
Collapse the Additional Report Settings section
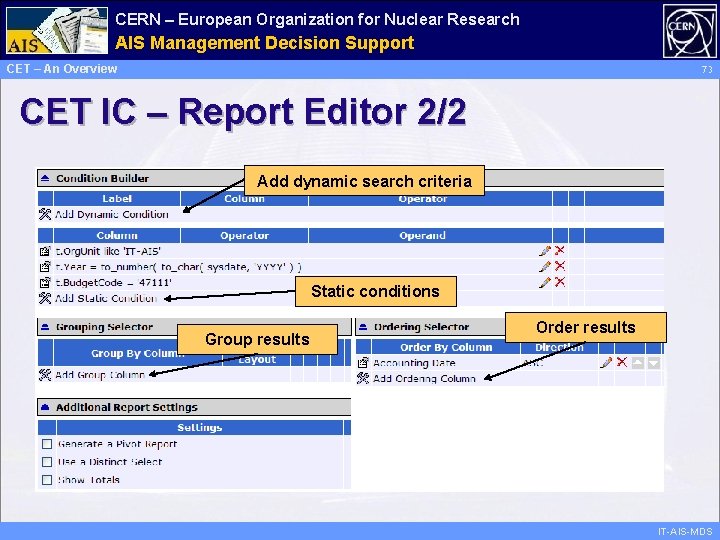pos(45,407)
